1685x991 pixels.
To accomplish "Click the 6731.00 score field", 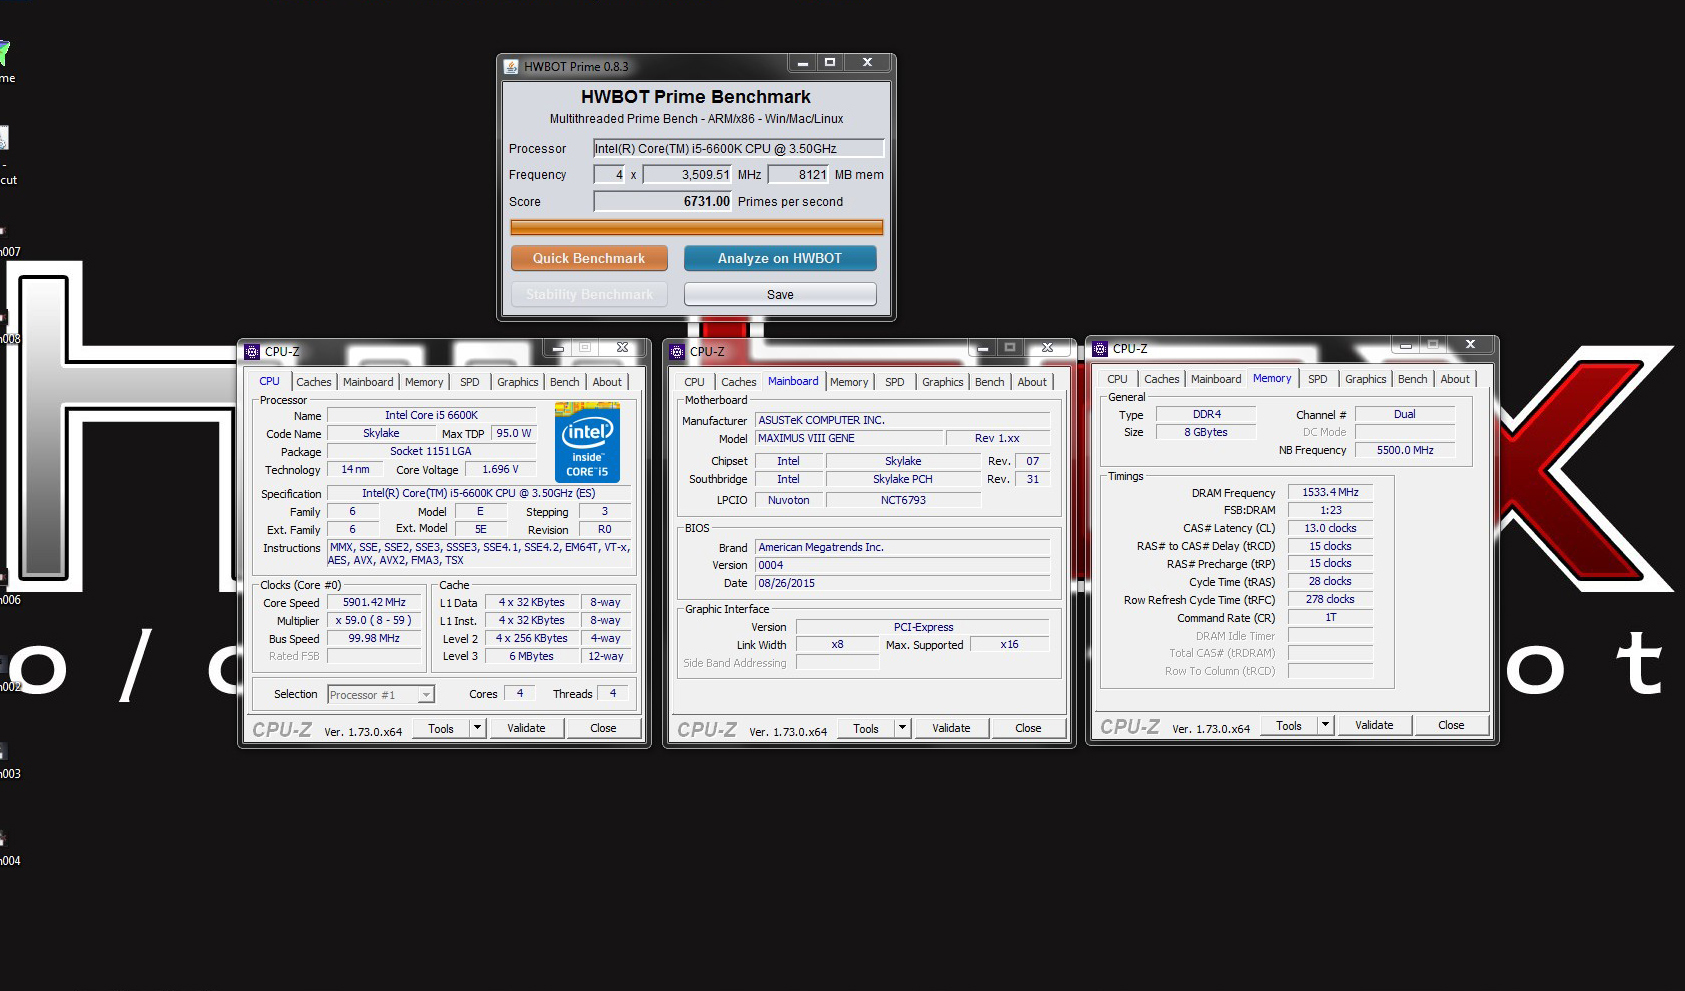I will point(663,201).
